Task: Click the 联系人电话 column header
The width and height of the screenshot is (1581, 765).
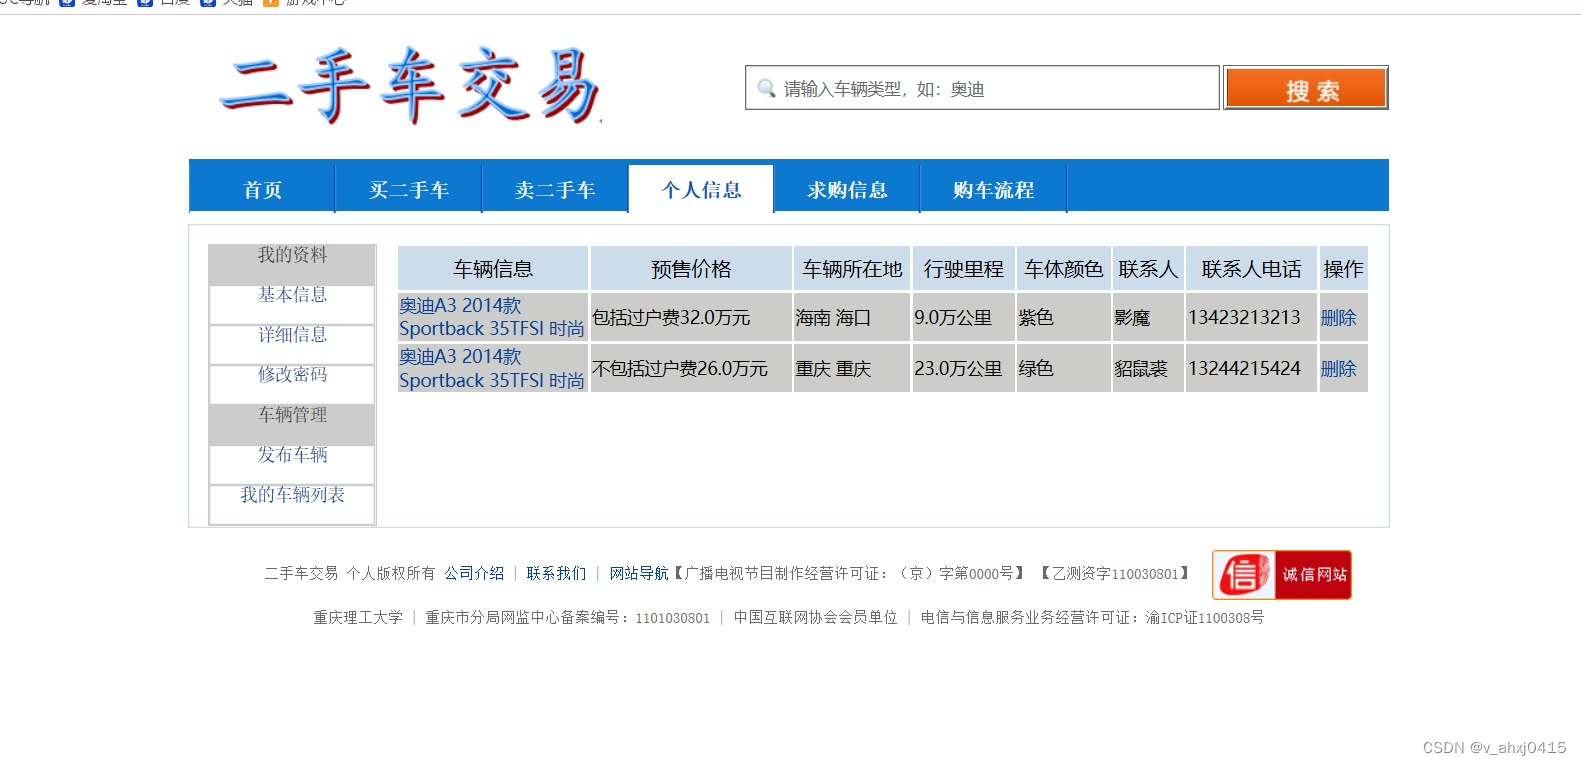Action: click(x=1251, y=268)
